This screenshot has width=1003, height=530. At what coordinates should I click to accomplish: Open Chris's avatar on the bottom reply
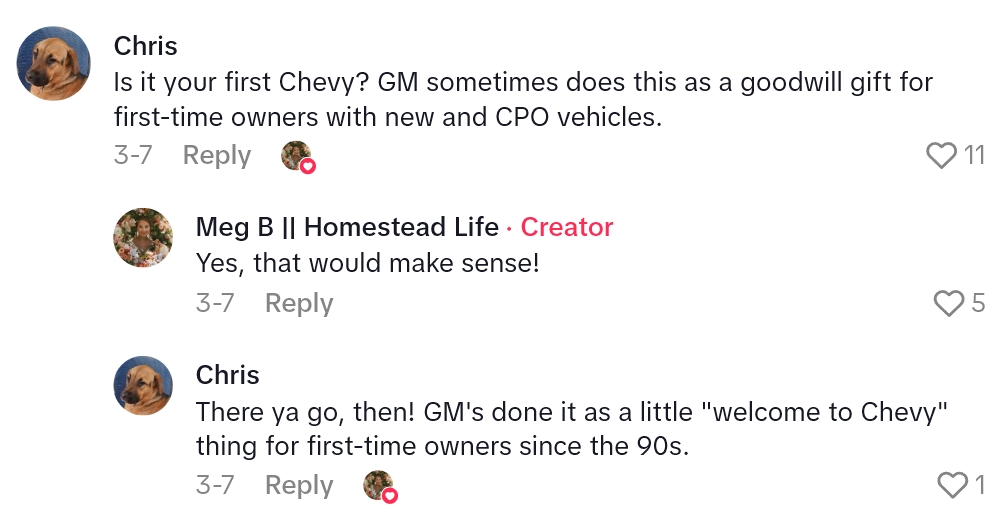click(x=144, y=385)
